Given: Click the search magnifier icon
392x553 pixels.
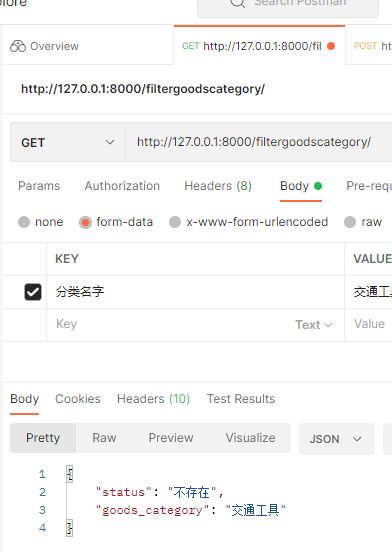Looking at the screenshot, I should (237, 3).
